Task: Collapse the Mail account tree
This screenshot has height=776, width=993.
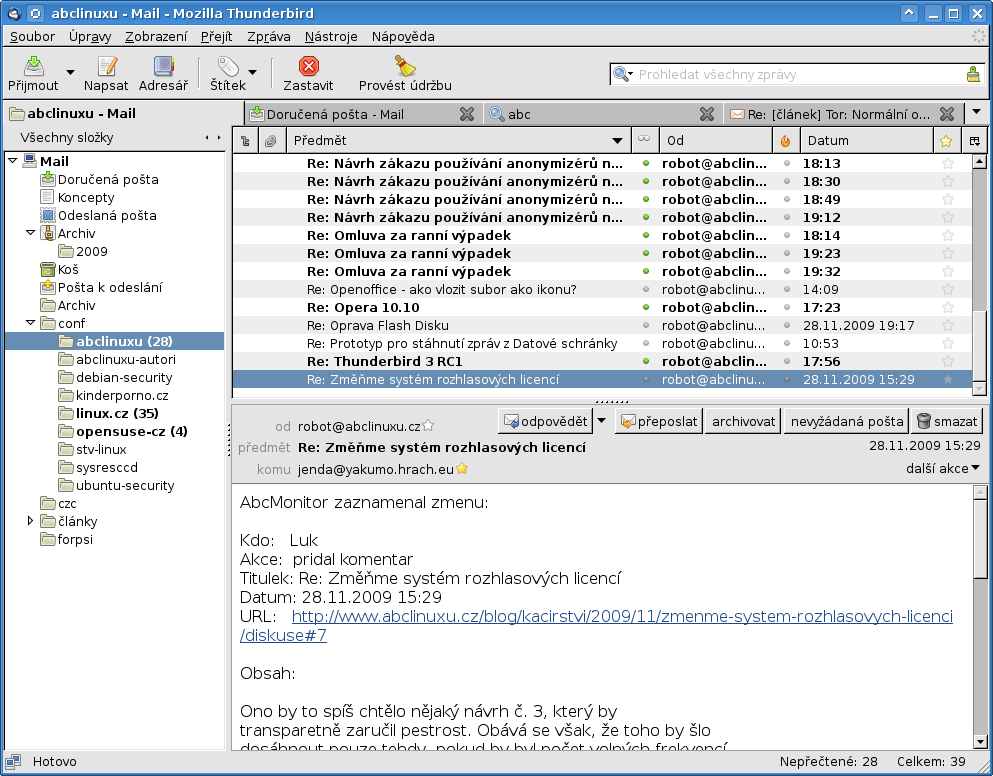Action: point(13,161)
